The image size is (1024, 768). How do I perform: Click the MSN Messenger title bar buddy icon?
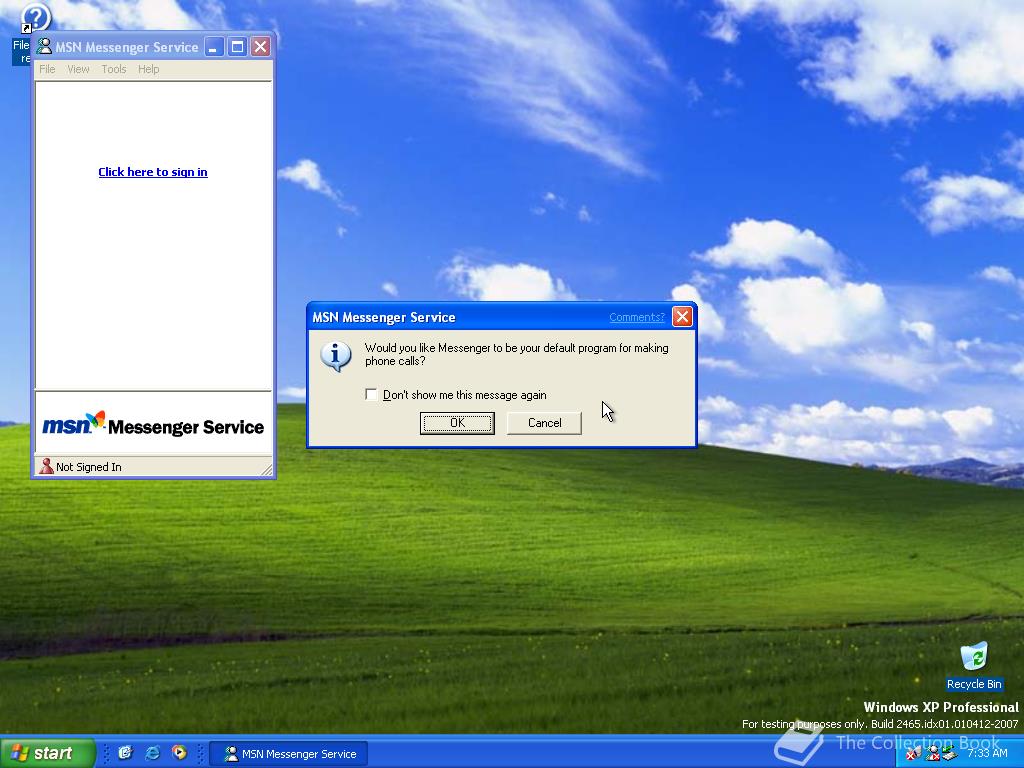pyautogui.click(x=44, y=46)
